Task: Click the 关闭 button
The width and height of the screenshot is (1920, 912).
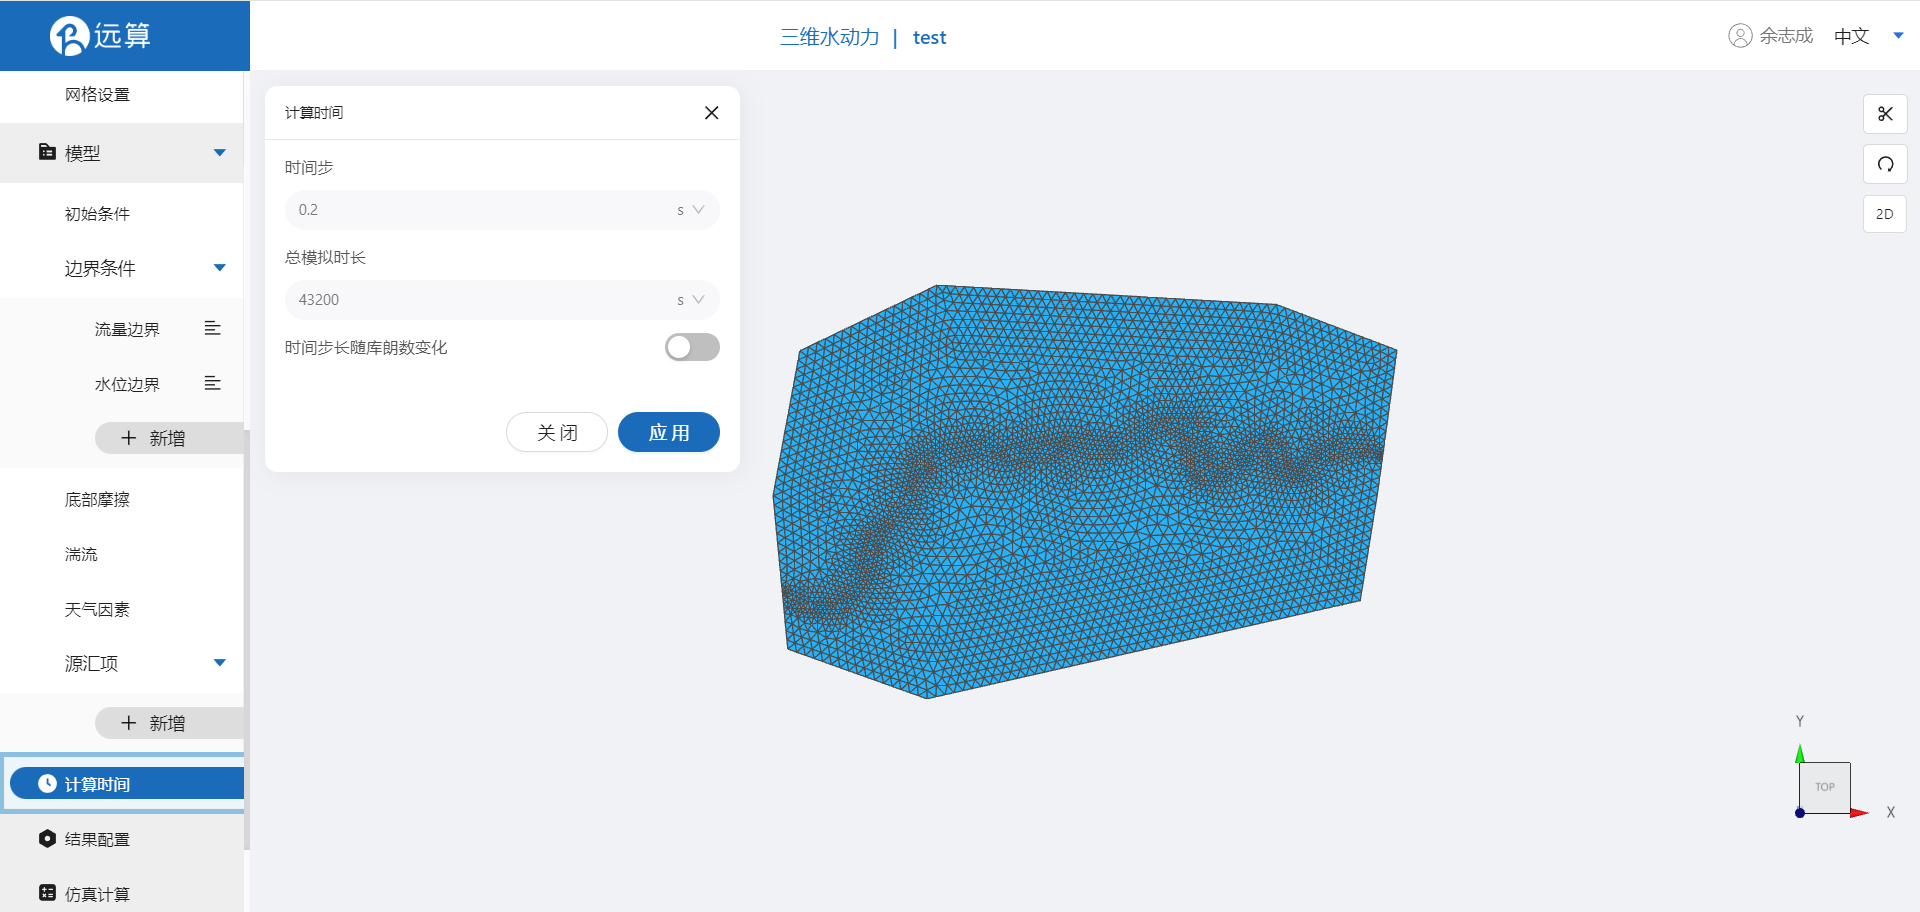Action: pyautogui.click(x=557, y=432)
